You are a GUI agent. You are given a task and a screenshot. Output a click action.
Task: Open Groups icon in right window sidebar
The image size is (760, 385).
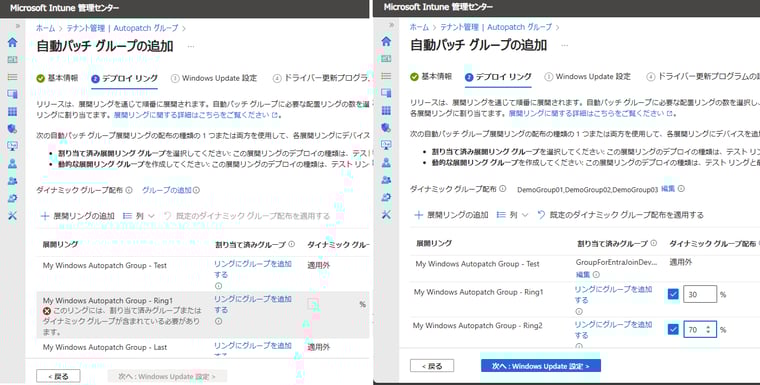coord(386,179)
